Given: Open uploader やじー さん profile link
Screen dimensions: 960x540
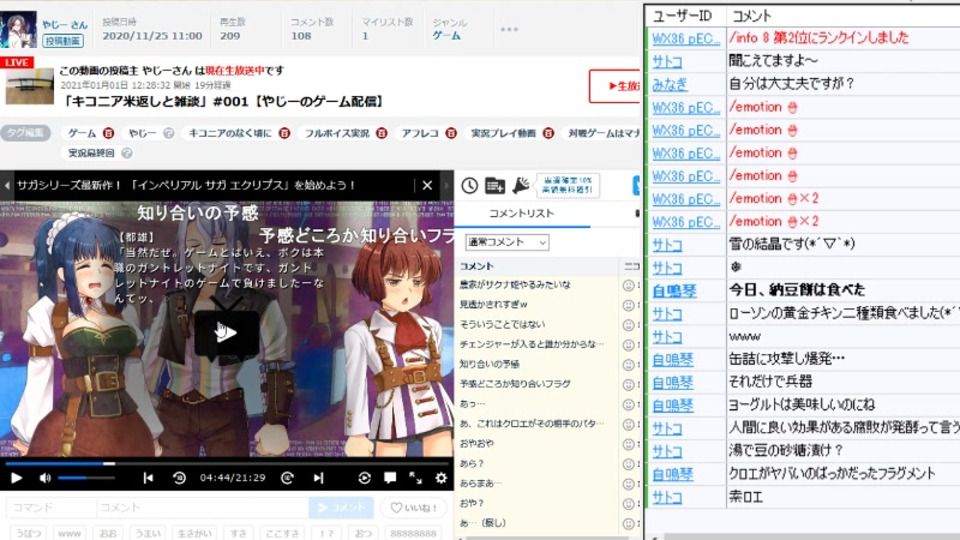Looking at the screenshot, I should pyautogui.click(x=65, y=25).
